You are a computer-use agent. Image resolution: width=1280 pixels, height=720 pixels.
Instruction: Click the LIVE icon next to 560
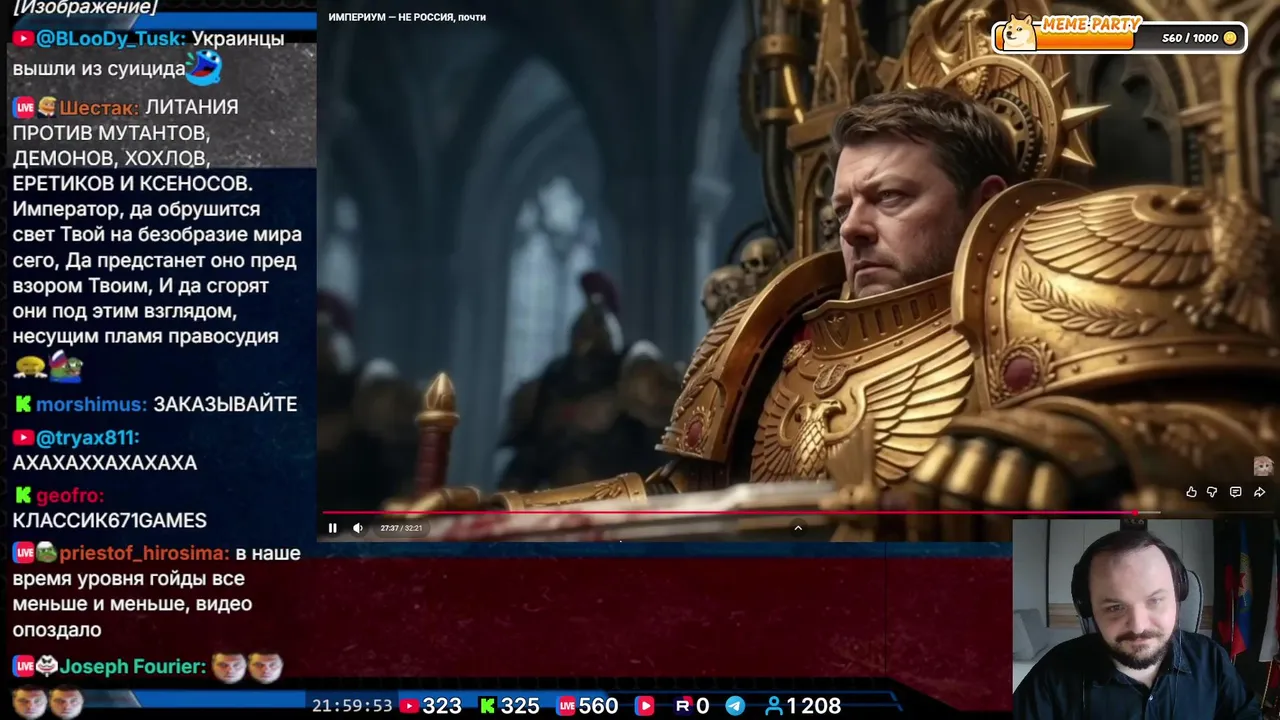tap(566, 706)
